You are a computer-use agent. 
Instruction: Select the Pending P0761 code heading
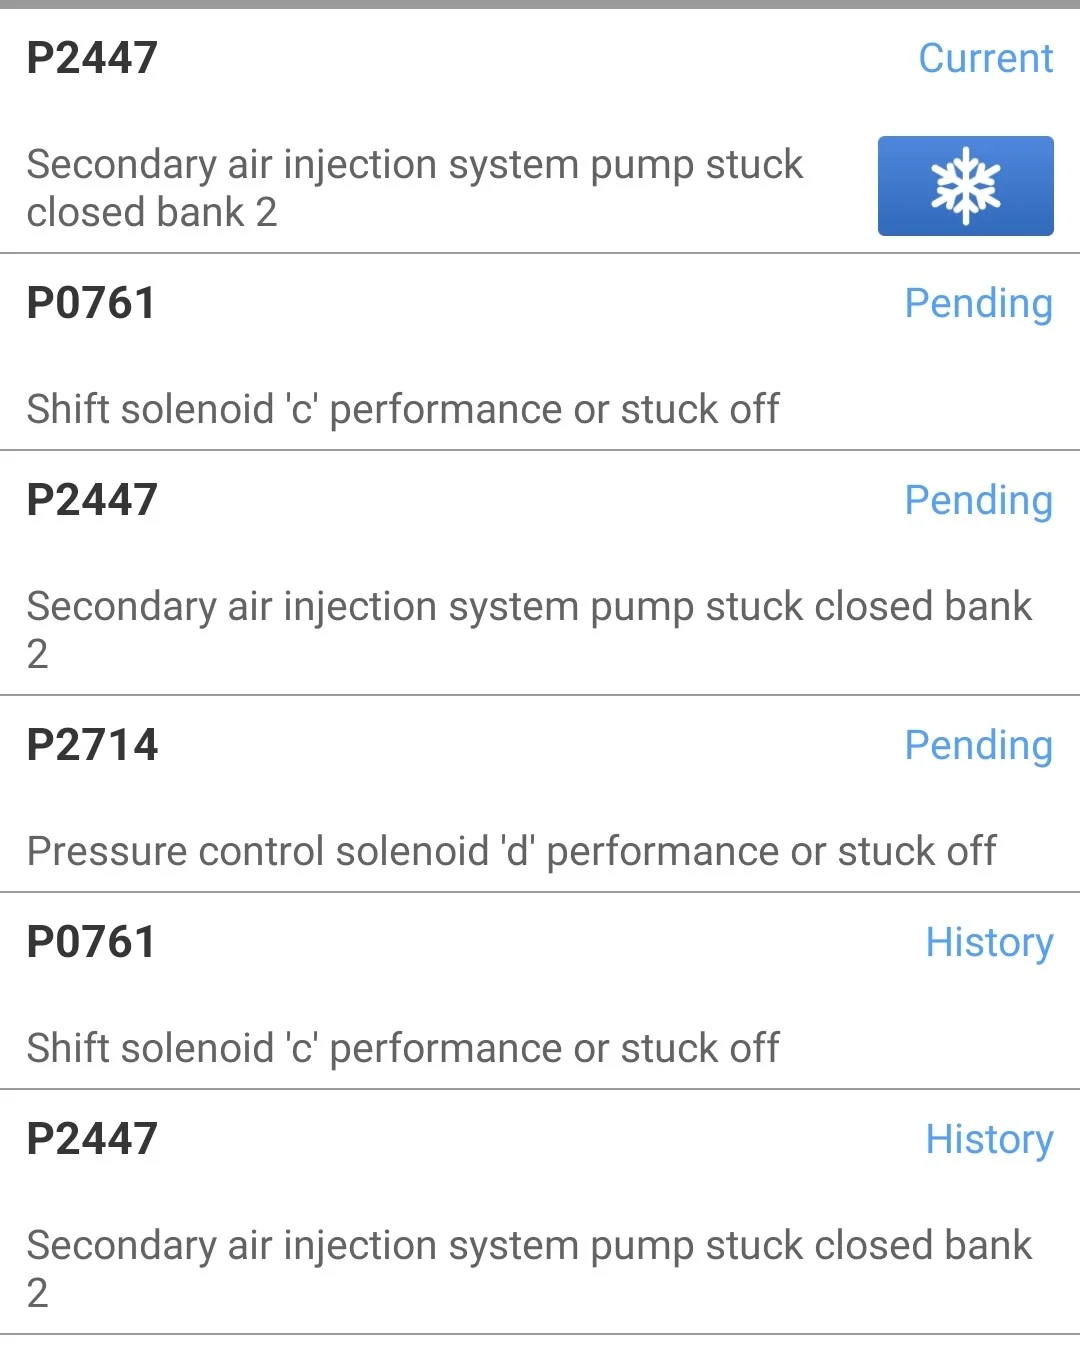click(91, 303)
